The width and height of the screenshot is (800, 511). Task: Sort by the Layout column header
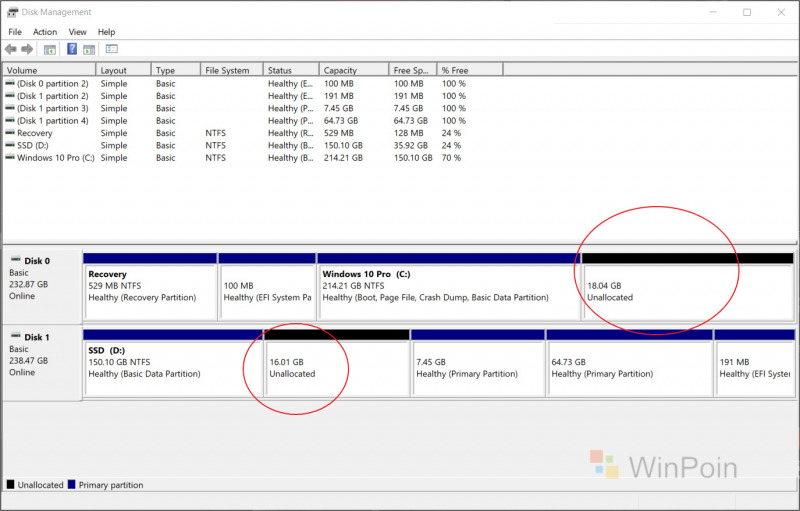123,70
